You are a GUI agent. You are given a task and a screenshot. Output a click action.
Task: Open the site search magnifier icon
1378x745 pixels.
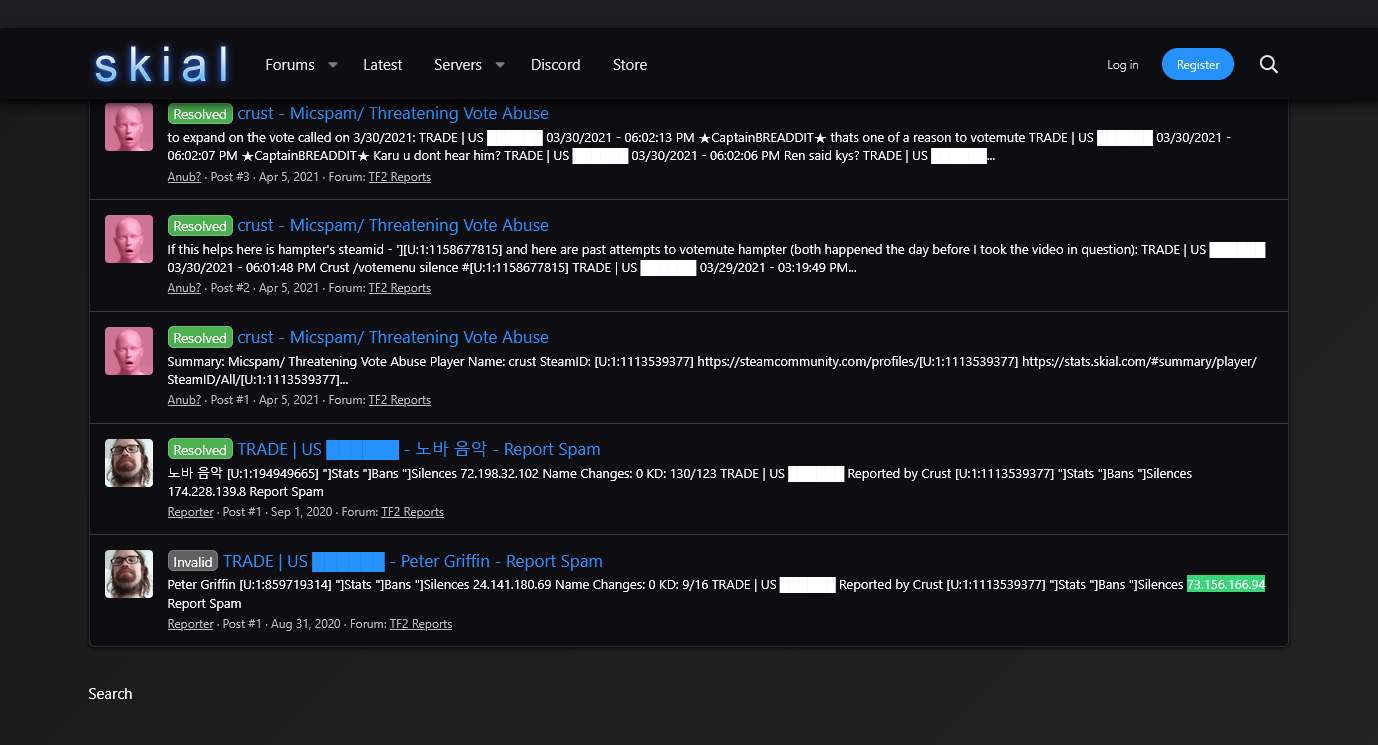(x=1268, y=64)
